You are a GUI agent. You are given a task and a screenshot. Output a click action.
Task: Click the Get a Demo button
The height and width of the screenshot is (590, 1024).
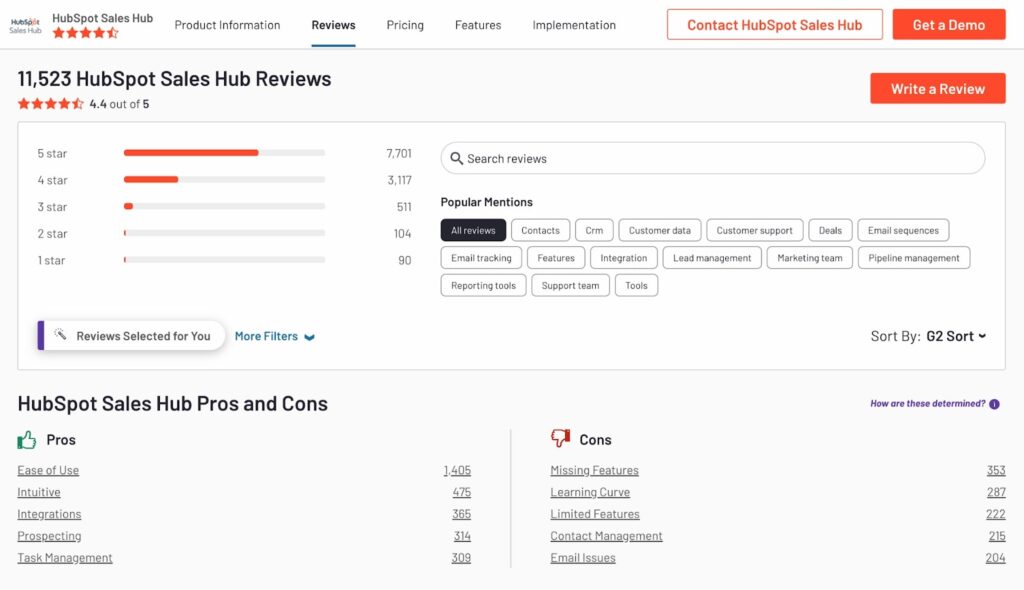[949, 25]
